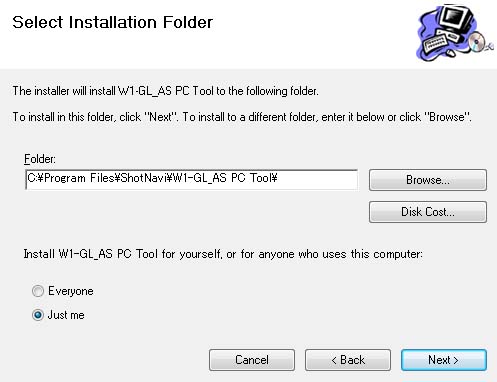Select the Just me radio button
Image resolution: width=497 pixels, height=382 pixels.
point(38,315)
